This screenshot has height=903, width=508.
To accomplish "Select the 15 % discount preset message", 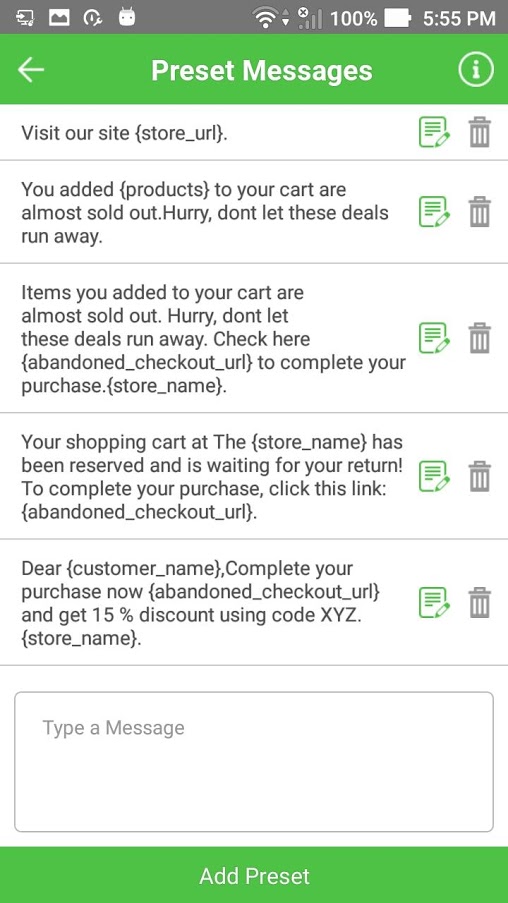I will click(201, 603).
